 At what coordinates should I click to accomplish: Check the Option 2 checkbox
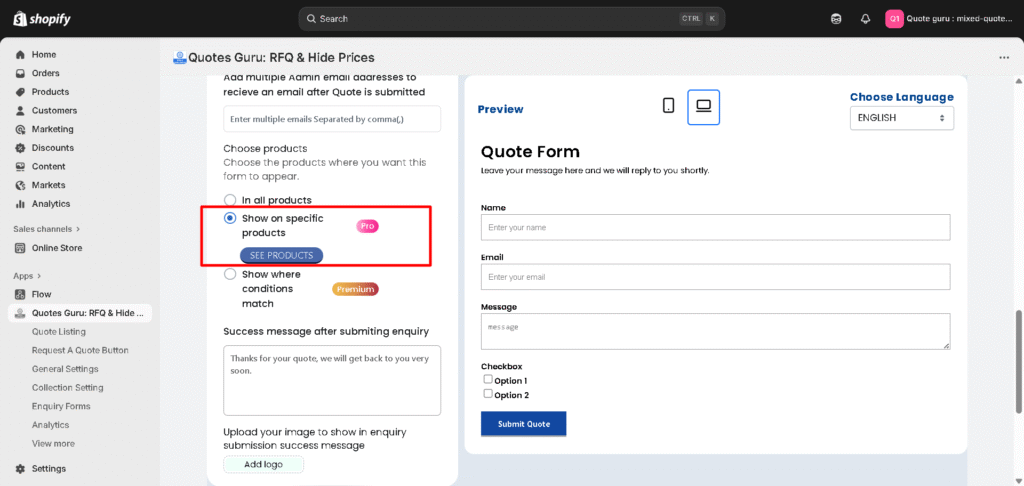point(488,394)
